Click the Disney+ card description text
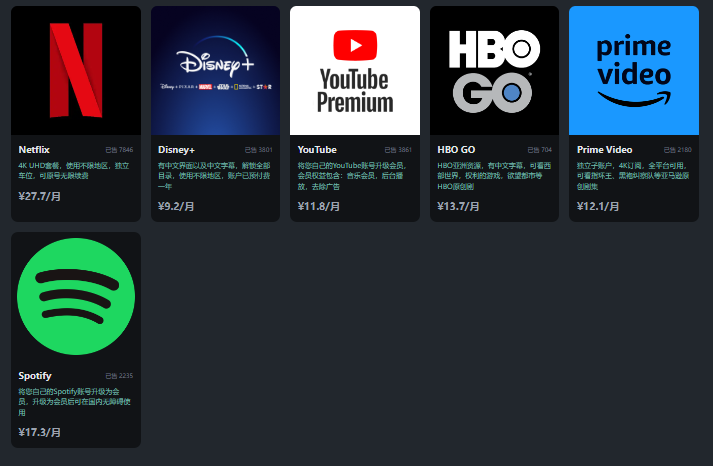This screenshot has height=466, width=713. (x=214, y=176)
